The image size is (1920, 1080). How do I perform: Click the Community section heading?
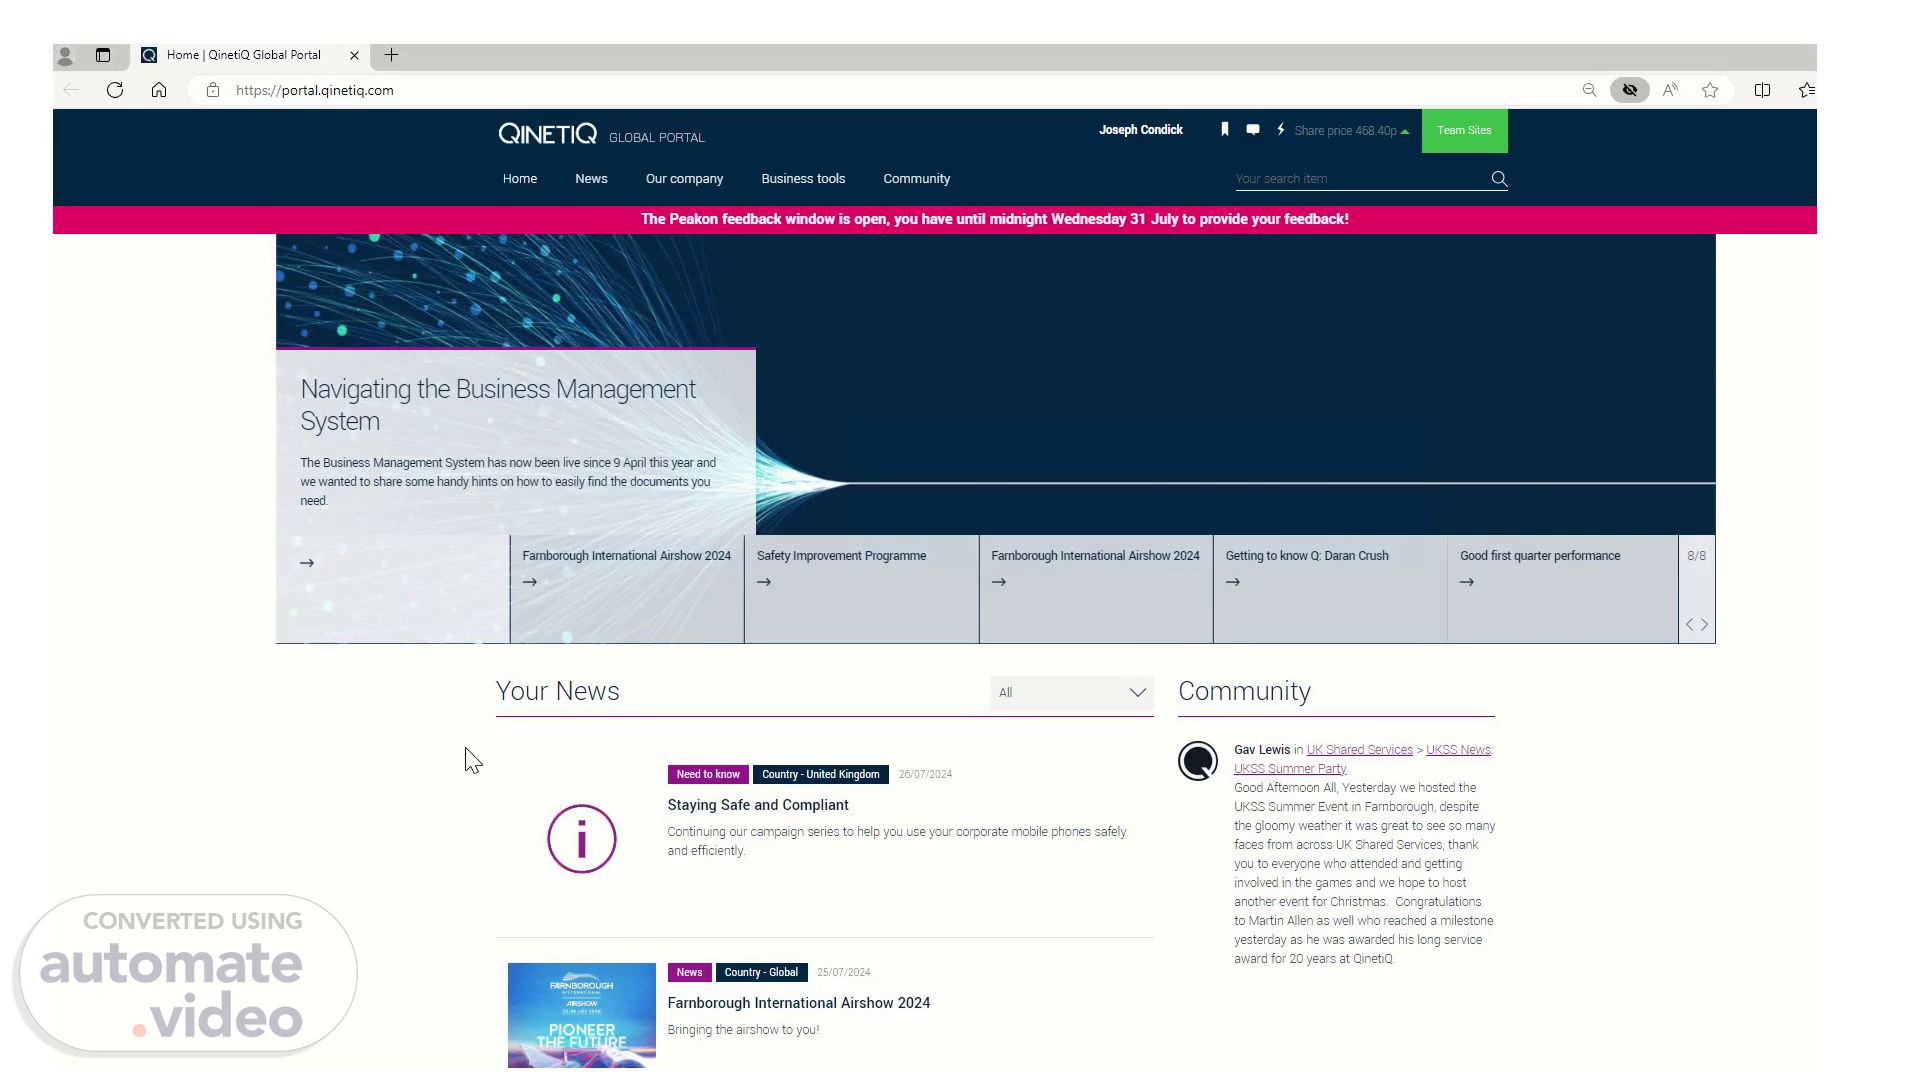coord(1244,692)
